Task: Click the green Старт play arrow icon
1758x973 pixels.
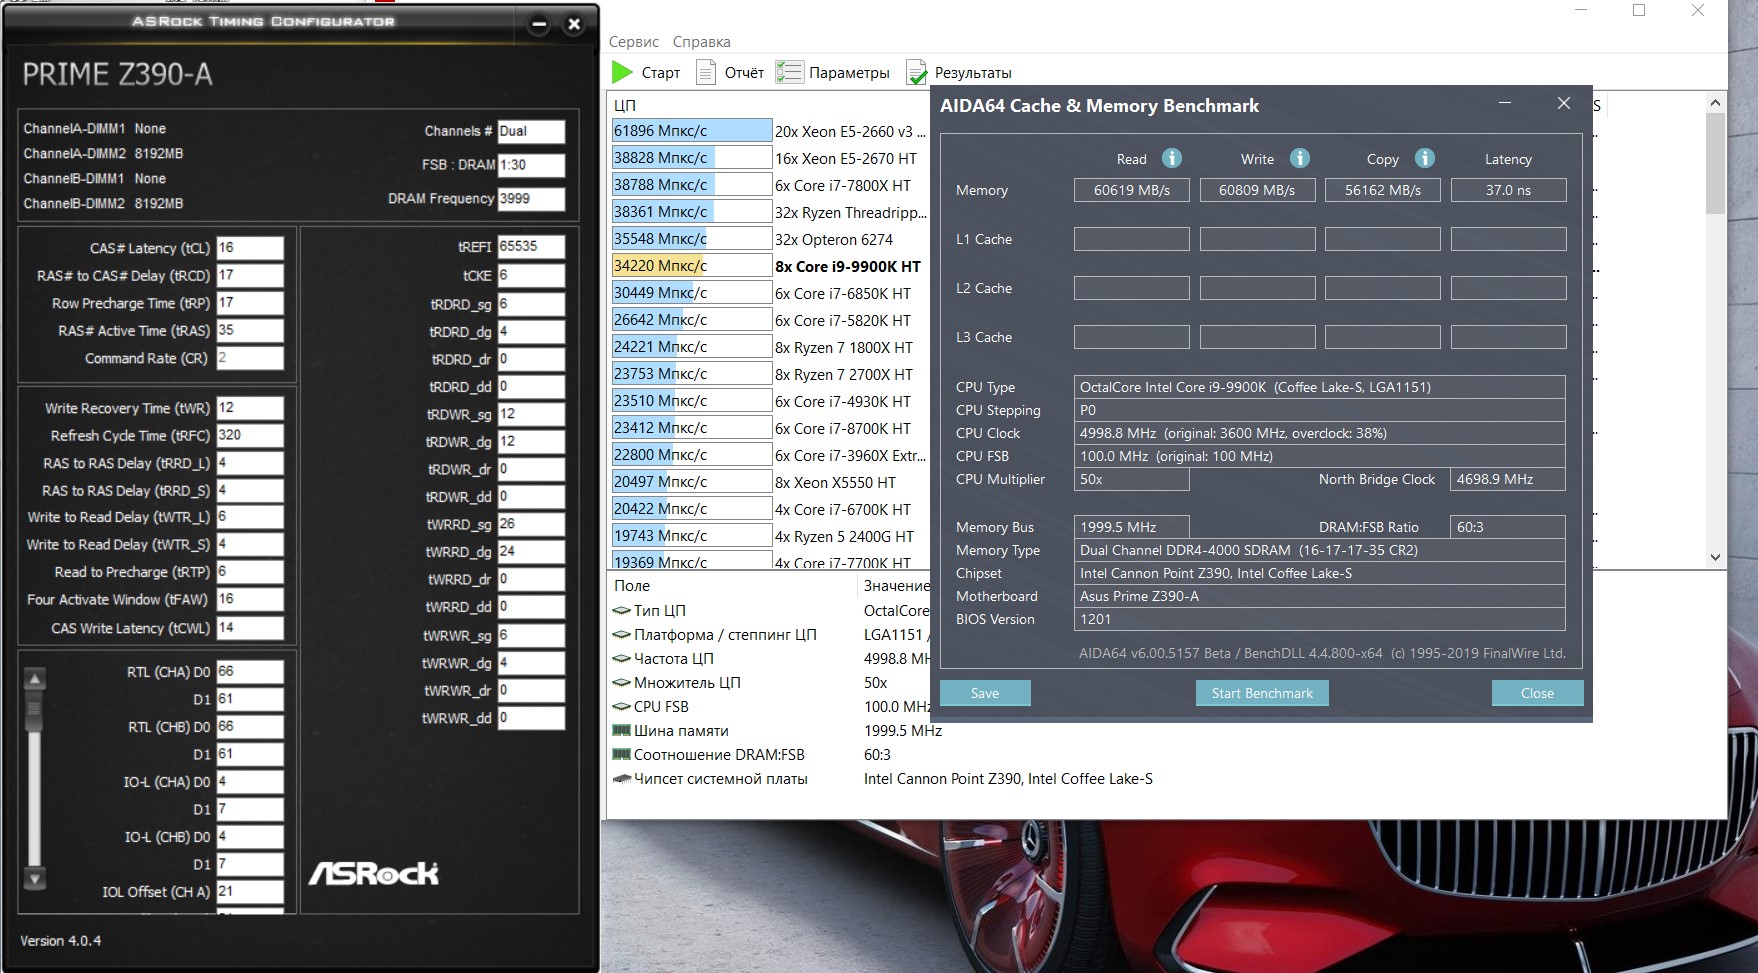Action: coord(622,72)
